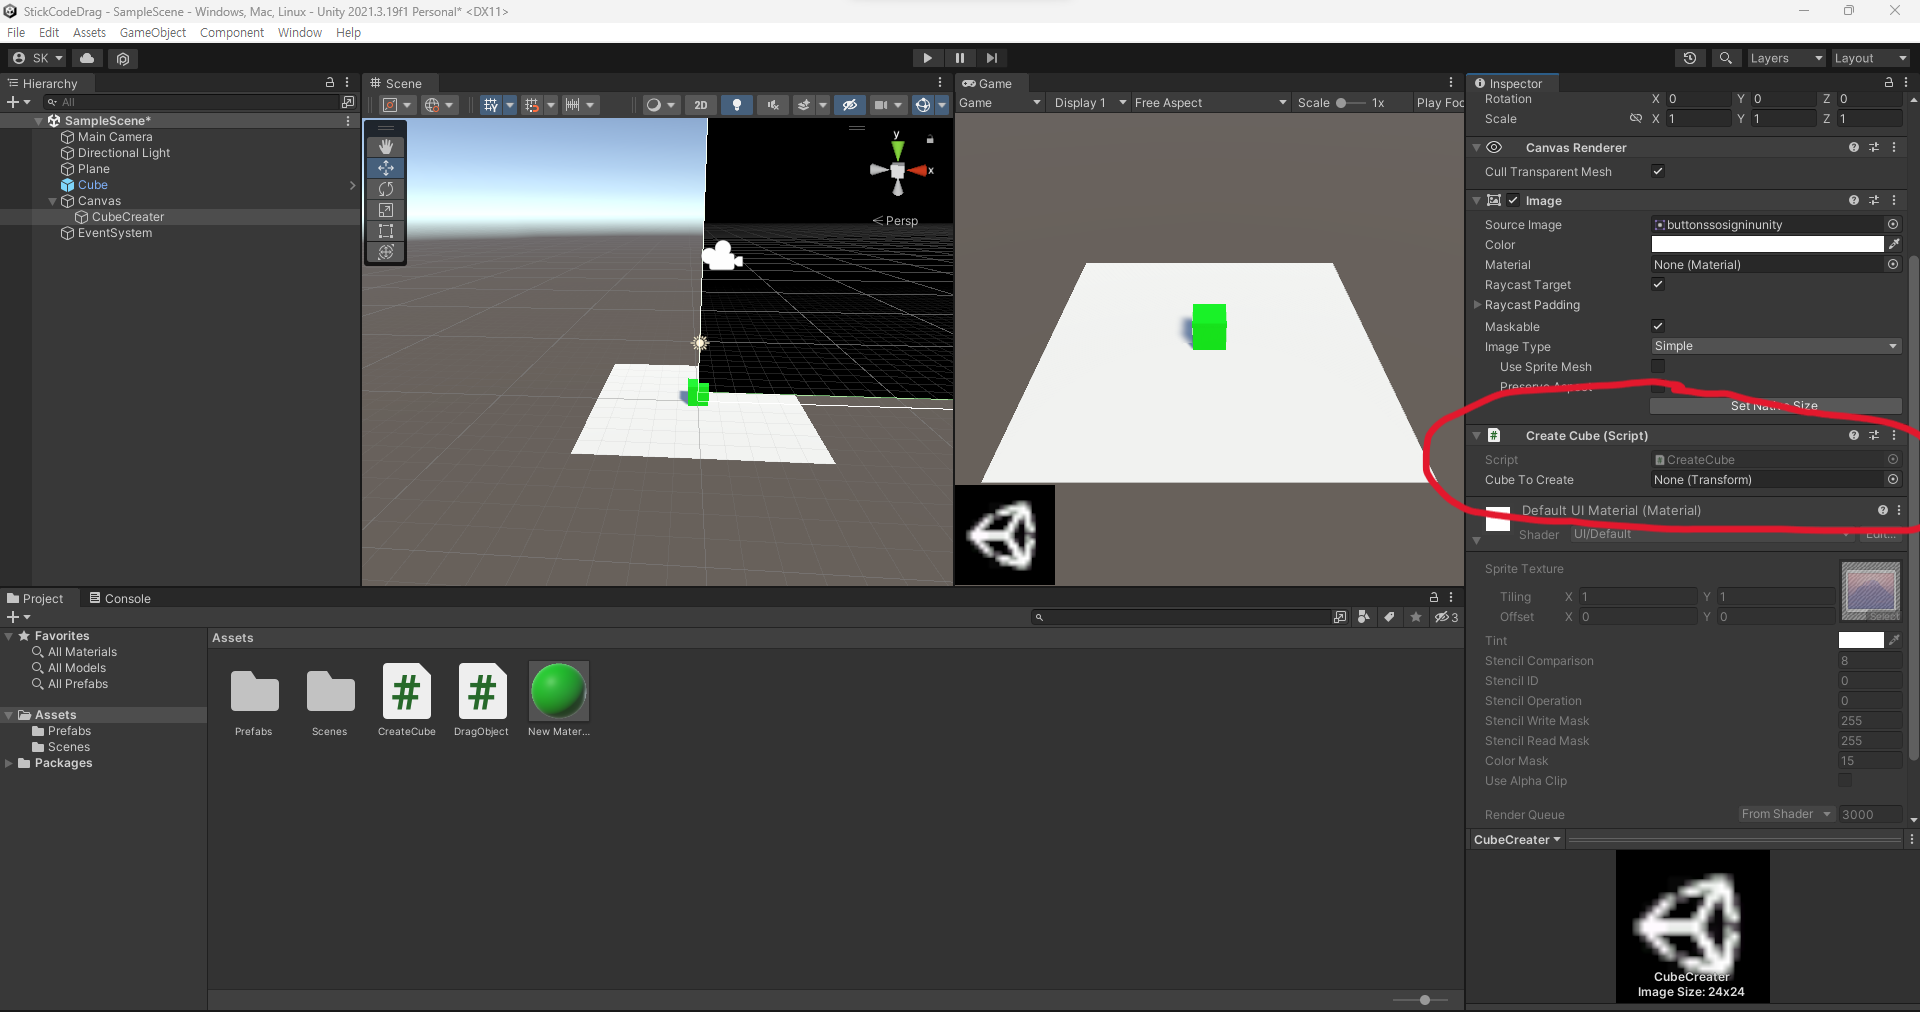
Task: Click the Pause button
Action: (x=959, y=58)
